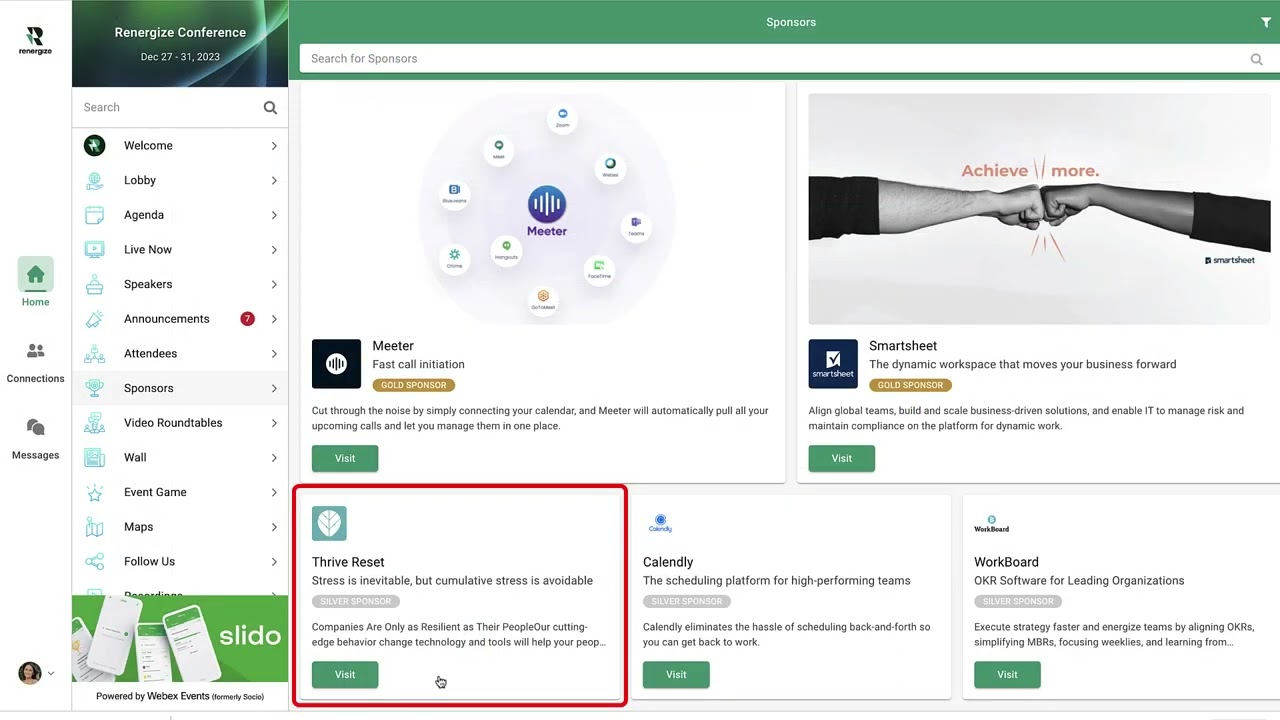The width and height of the screenshot is (1280, 720).
Task: Go to Home in the left rail
Action: click(x=35, y=282)
